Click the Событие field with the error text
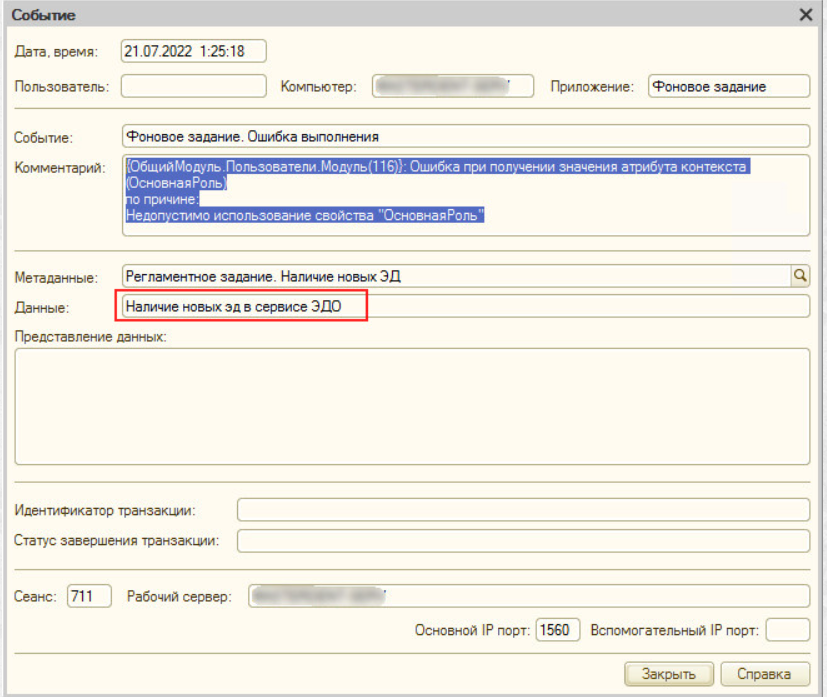The height and width of the screenshot is (697, 827). (464, 136)
